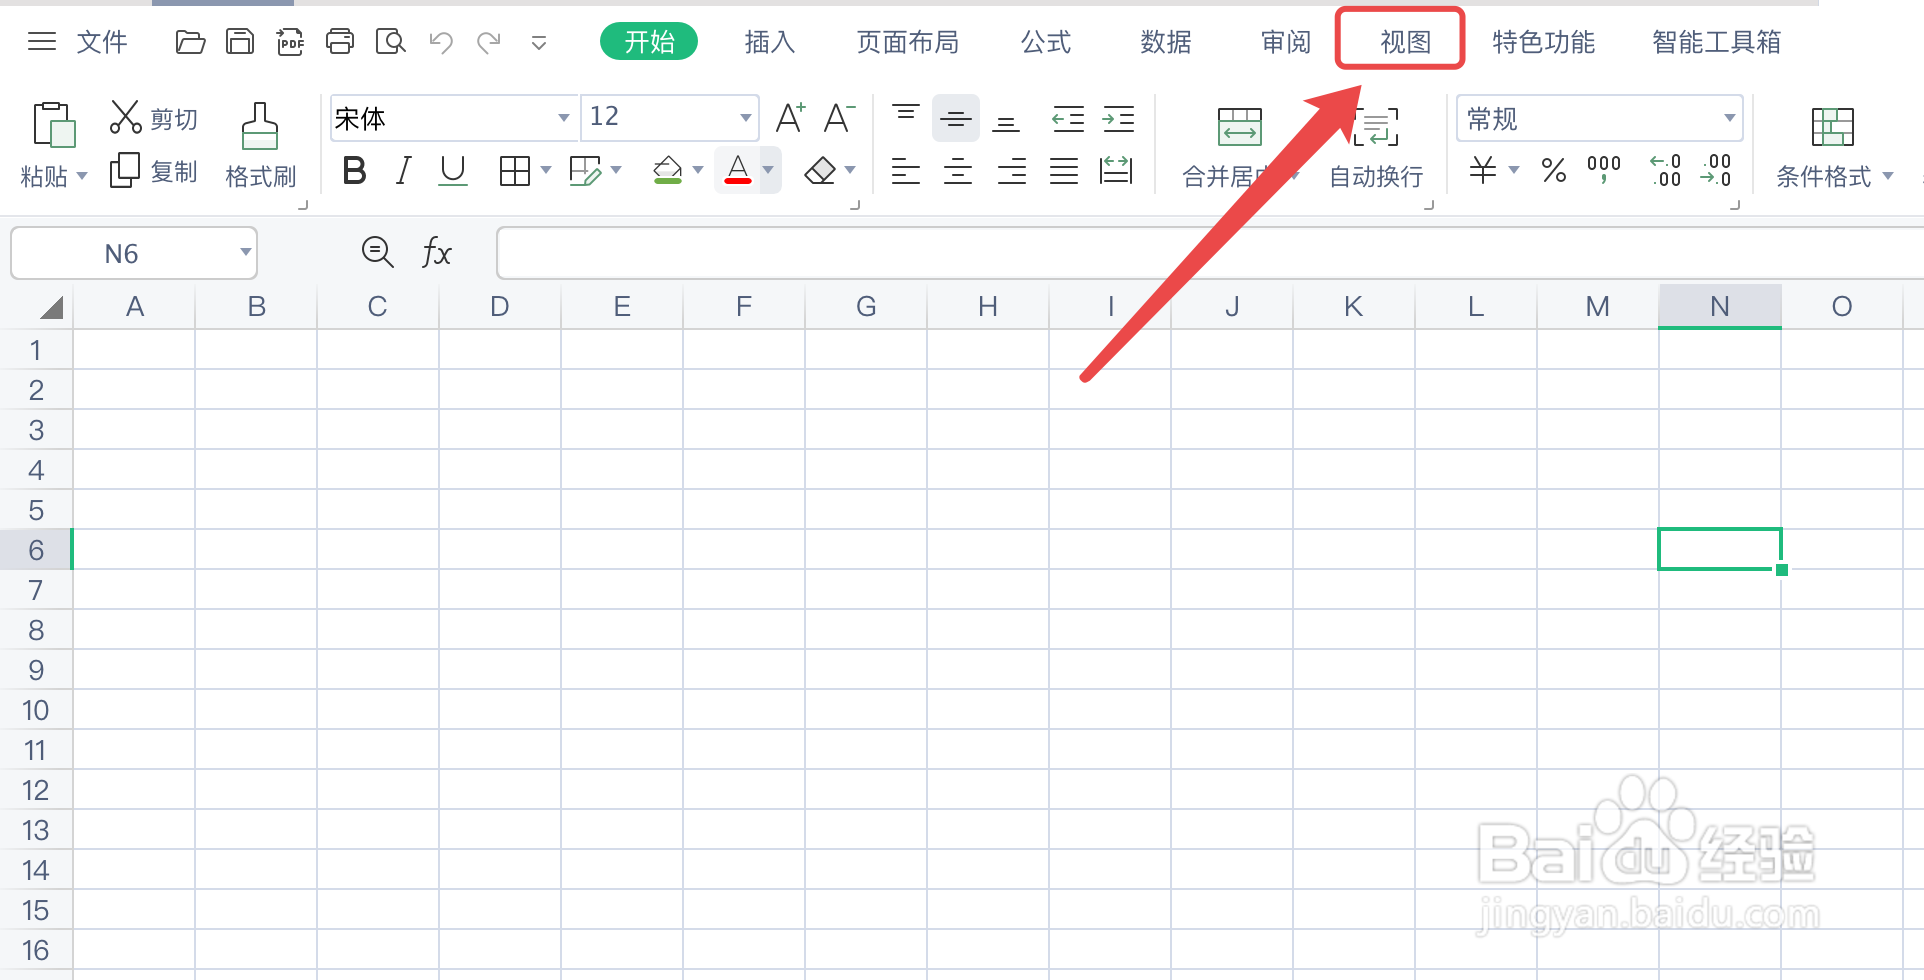The width and height of the screenshot is (1924, 980).
Task: Export to PDF icon
Action: pos(290,42)
